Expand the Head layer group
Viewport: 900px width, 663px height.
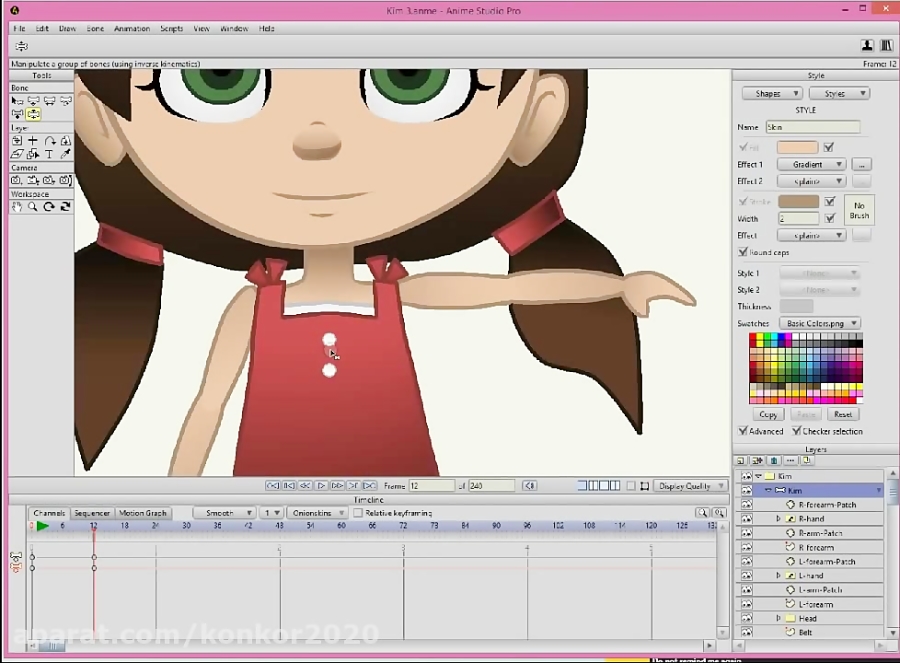[x=779, y=618]
